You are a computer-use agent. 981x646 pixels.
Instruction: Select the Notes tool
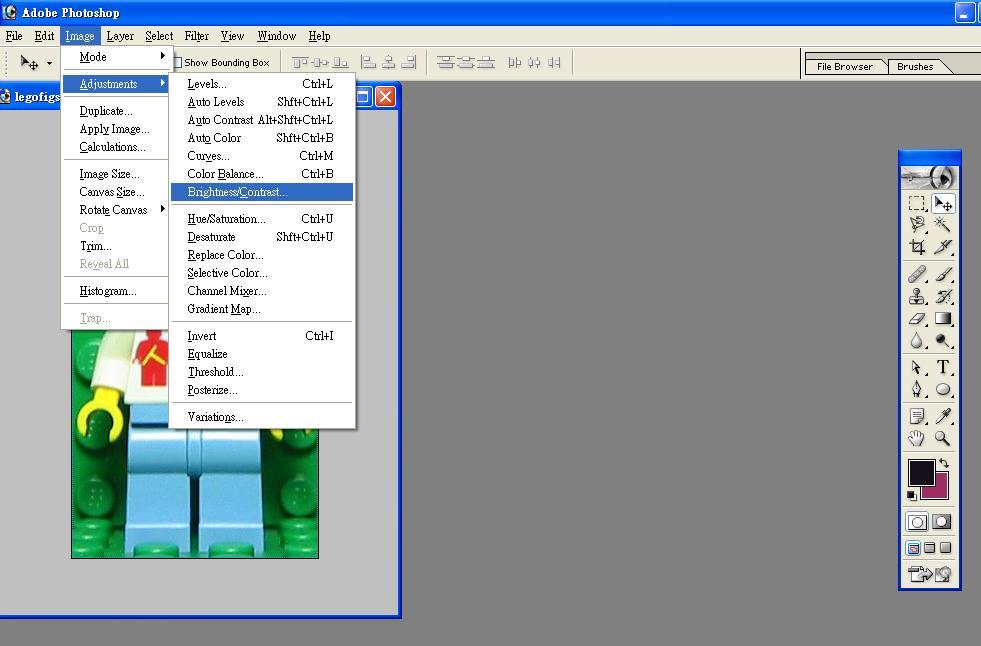pos(917,416)
